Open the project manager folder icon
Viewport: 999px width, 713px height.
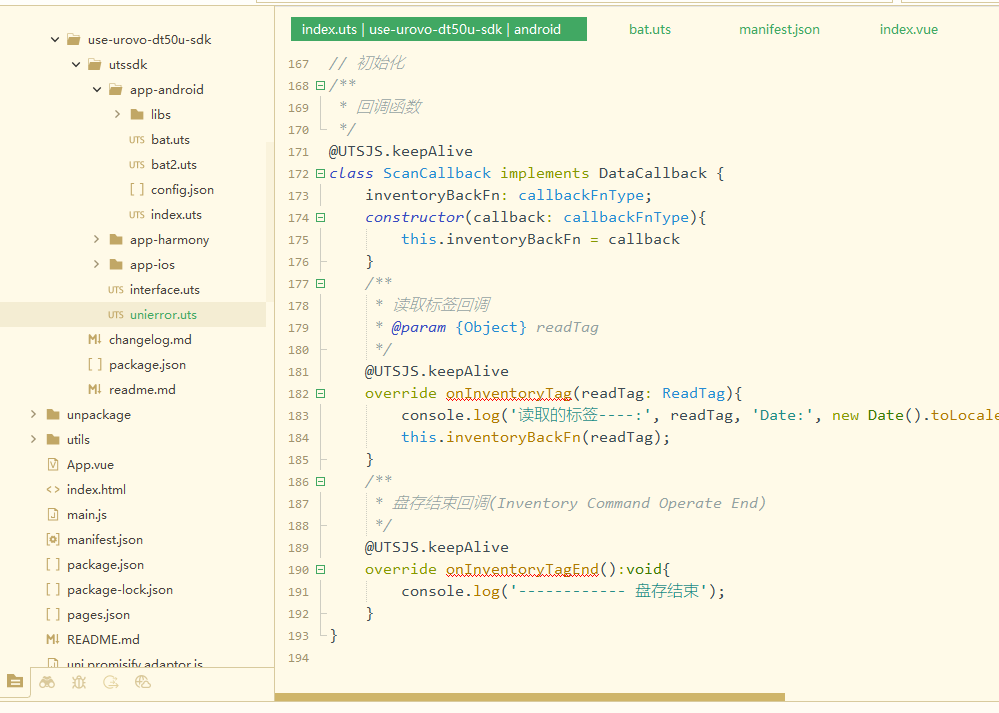(x=15, y=682)
